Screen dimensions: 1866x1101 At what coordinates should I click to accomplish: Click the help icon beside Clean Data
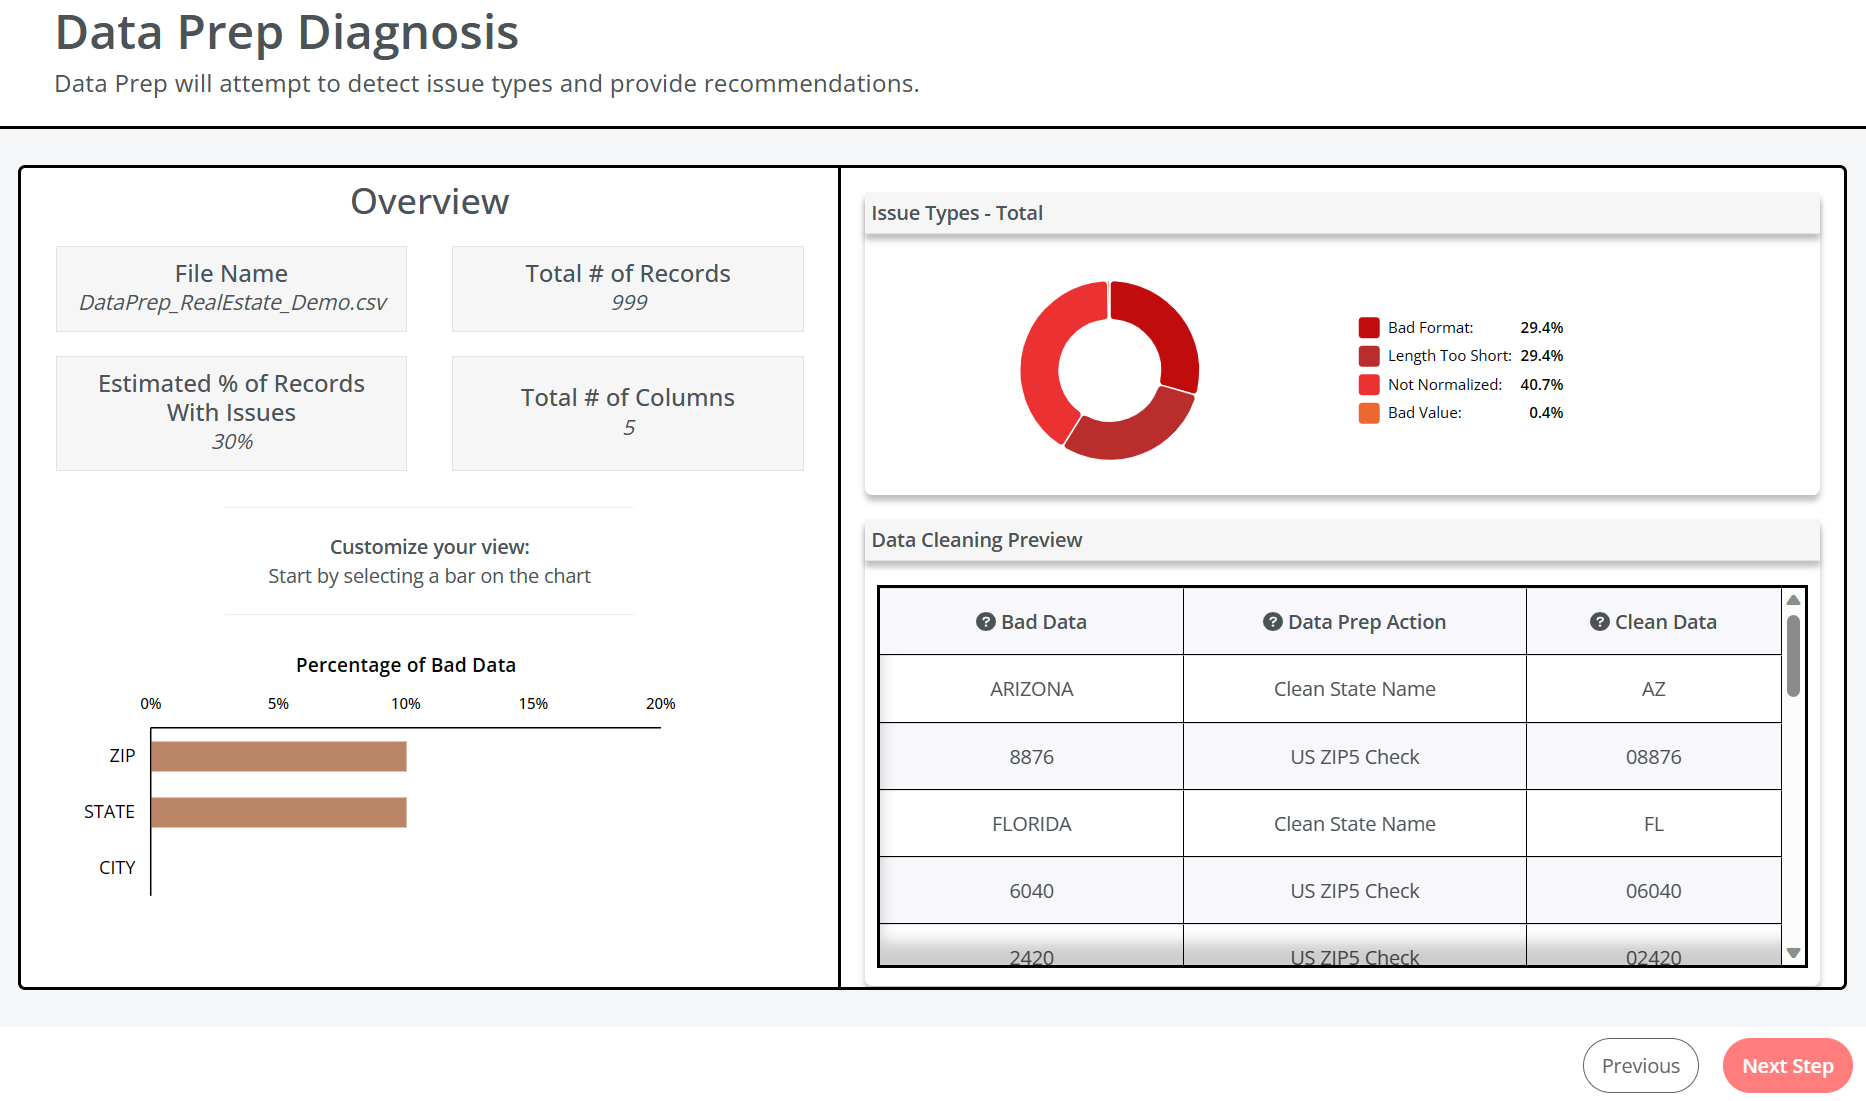(x=1599, y=621)
